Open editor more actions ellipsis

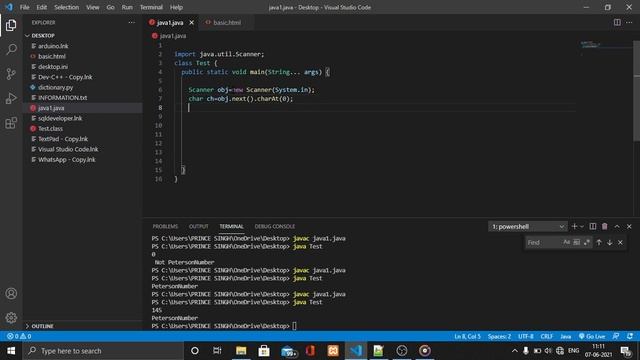point(629,22)
